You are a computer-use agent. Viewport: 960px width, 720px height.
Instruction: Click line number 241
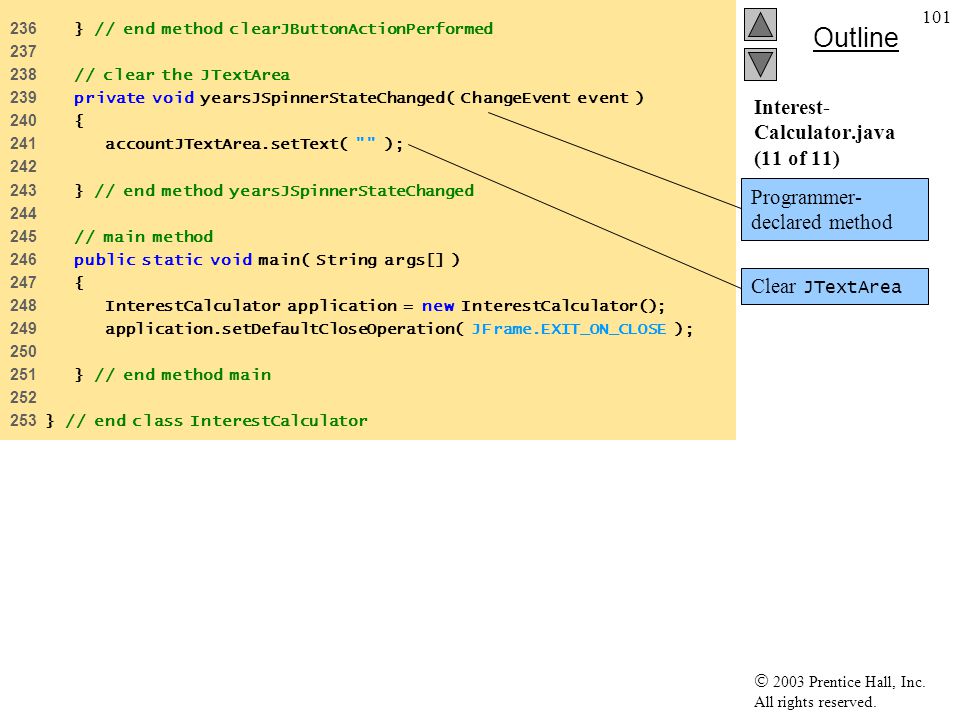23,144
